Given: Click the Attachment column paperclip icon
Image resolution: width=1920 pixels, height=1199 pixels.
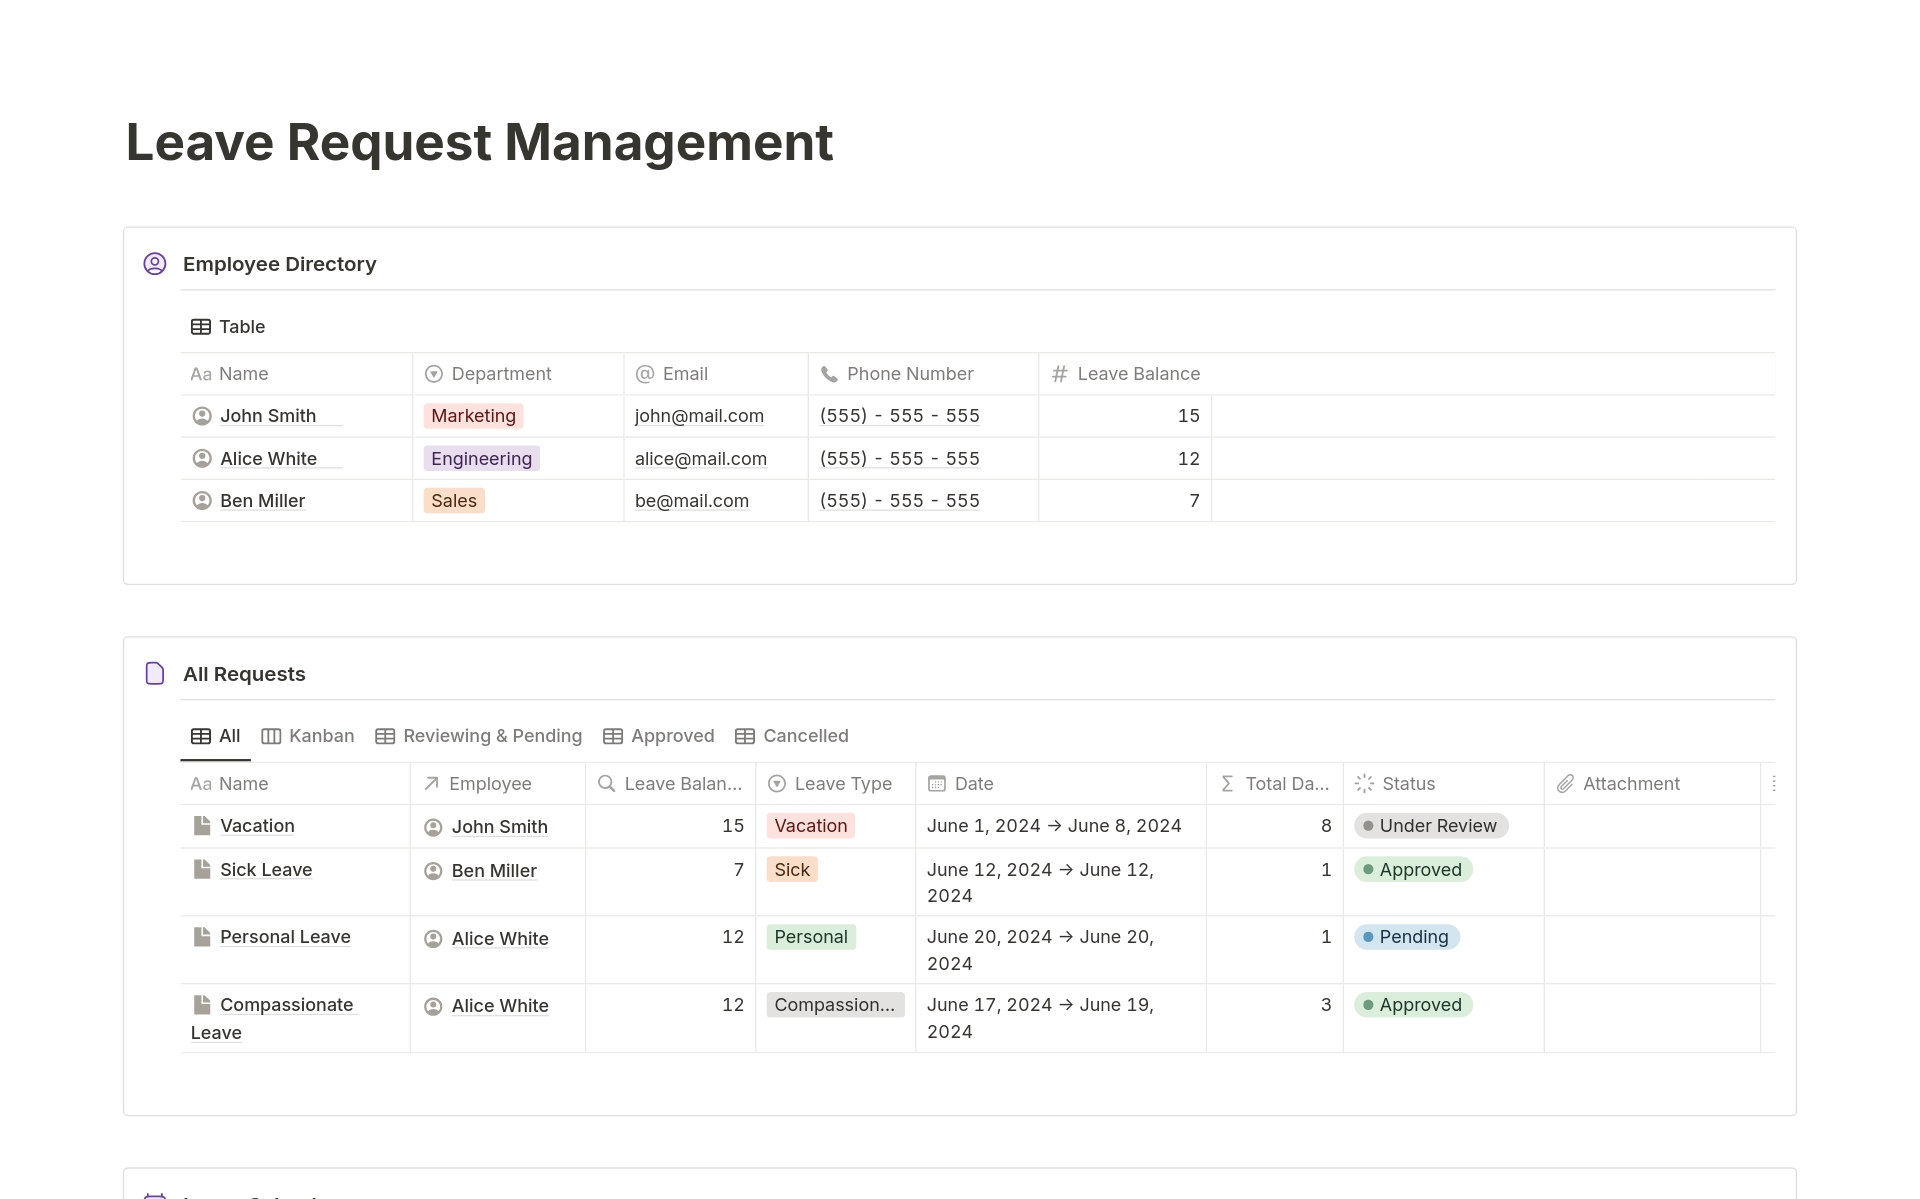Looking at the screenshot, I should 1565,784.
